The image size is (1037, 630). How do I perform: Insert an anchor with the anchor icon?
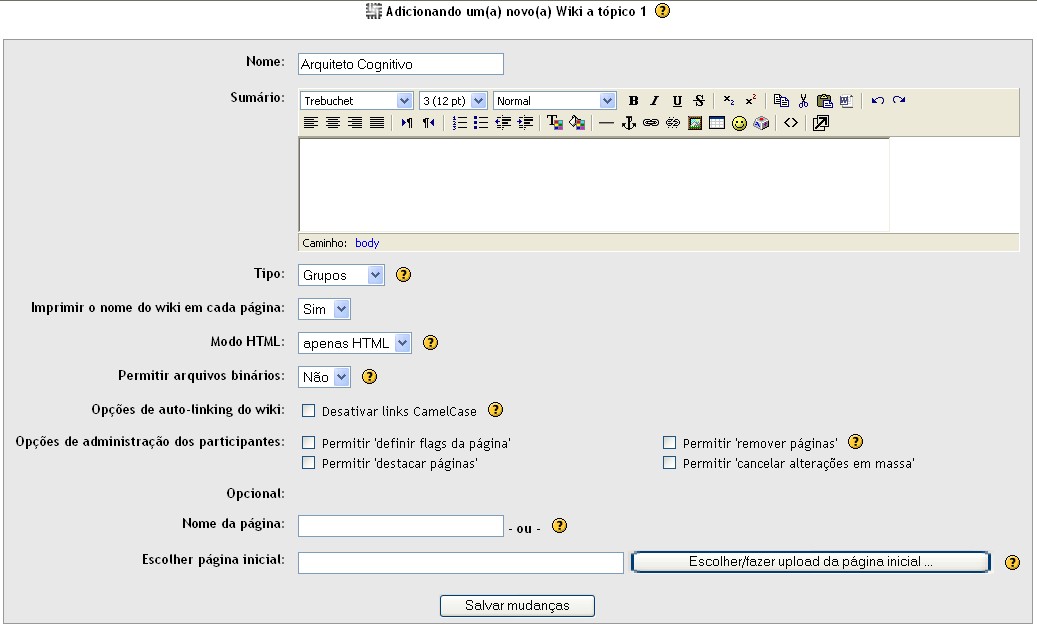(629, 123)
